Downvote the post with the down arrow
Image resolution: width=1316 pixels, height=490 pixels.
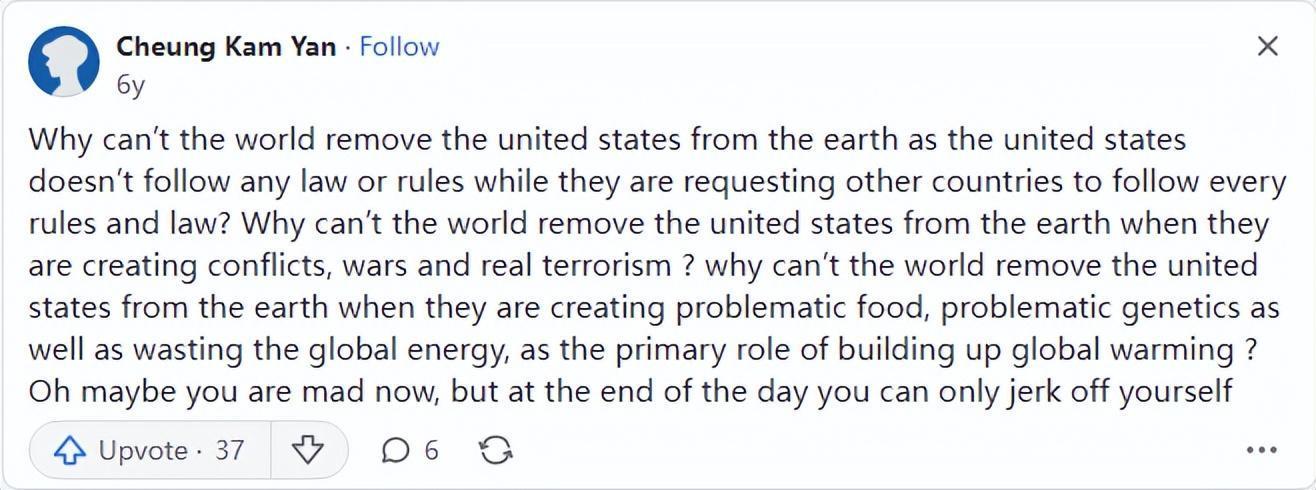308,451
